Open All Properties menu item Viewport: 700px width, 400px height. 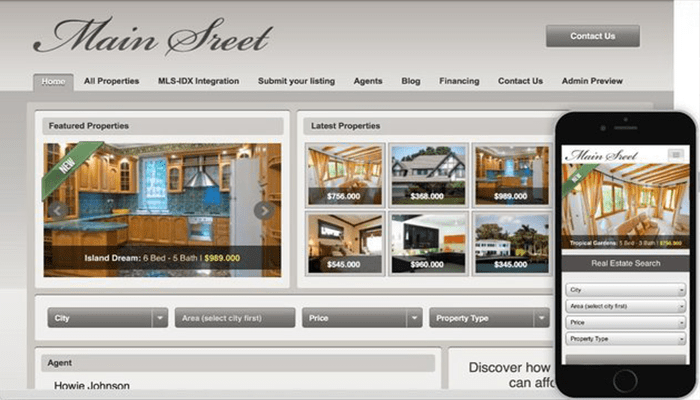click(x=111, y=81)
